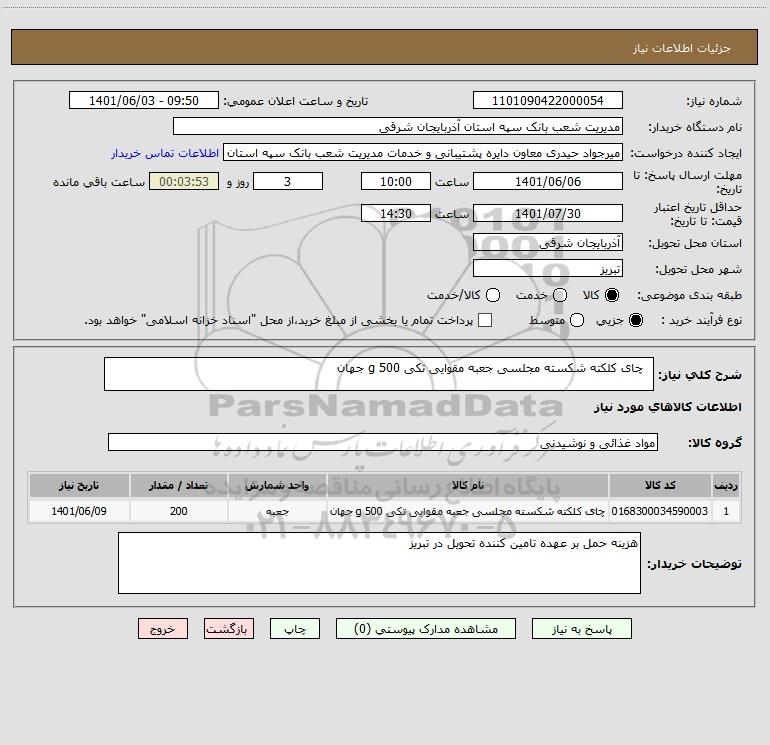Click the price validity date 1401/07/30
The width and height of the screenshot is (770, 745).
(548, 213)
